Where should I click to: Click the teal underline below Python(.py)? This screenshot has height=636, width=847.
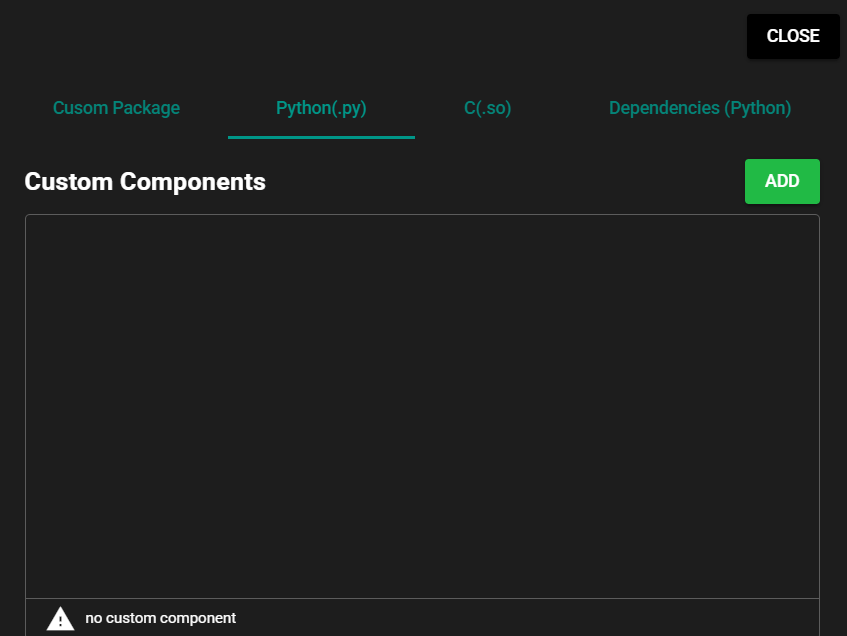click(x=321, y=137)
